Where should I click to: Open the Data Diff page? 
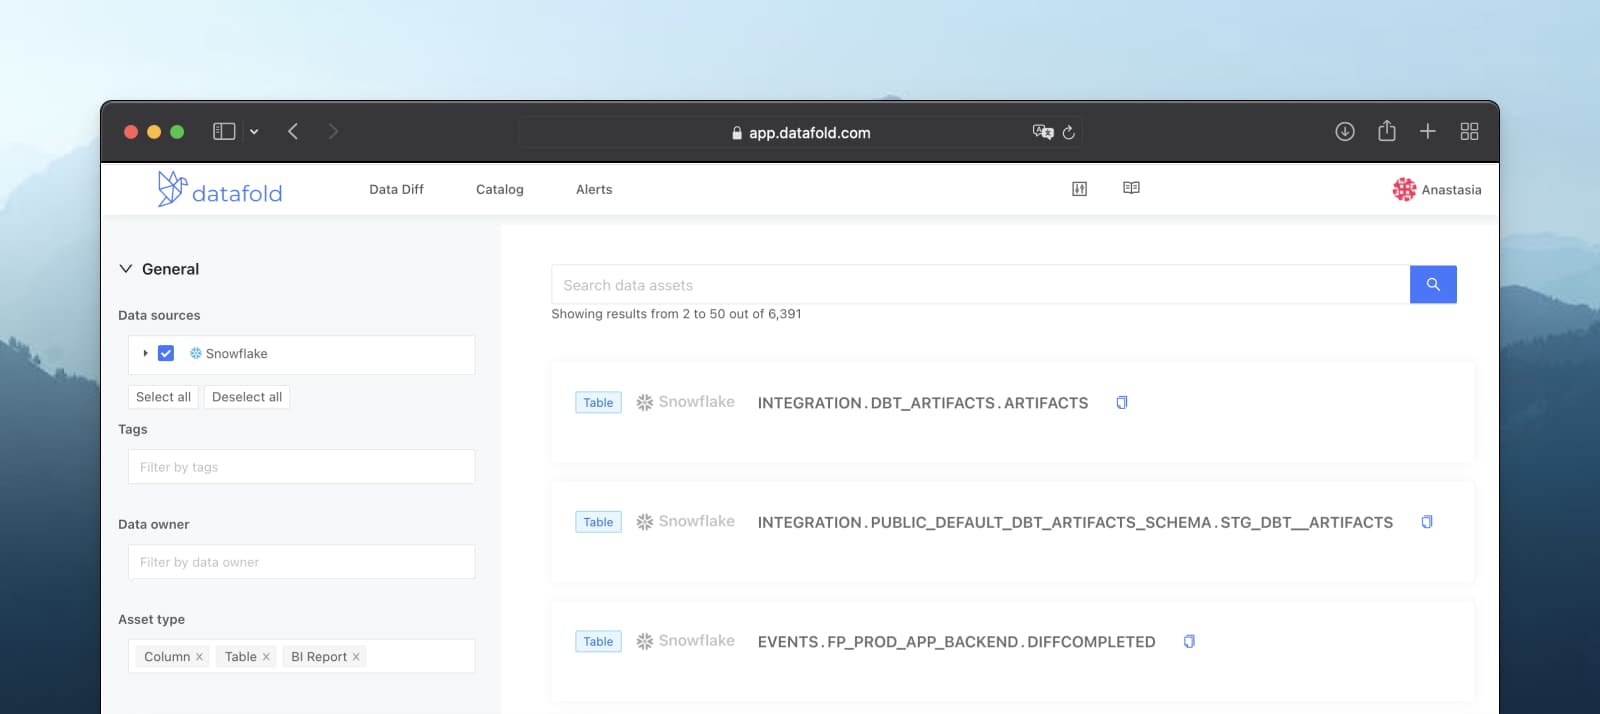point(396,189)
